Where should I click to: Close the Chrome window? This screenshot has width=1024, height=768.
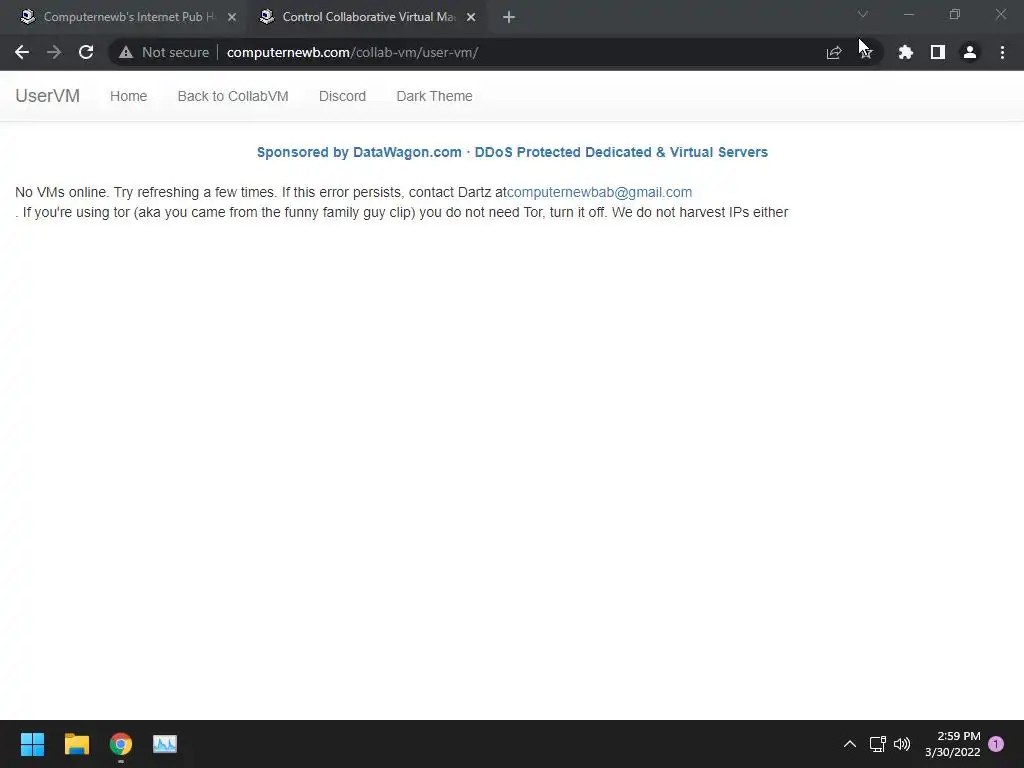pyautogui.click(x=1000, y=14)
